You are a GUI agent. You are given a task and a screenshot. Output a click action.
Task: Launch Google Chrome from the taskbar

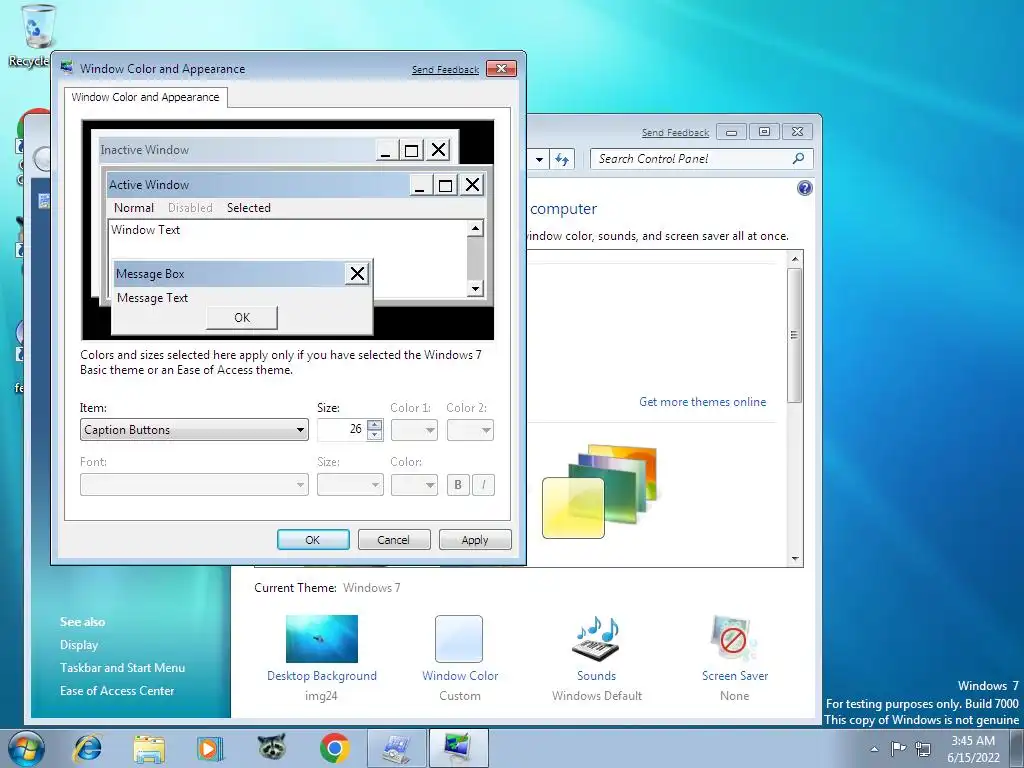(334, 748)
